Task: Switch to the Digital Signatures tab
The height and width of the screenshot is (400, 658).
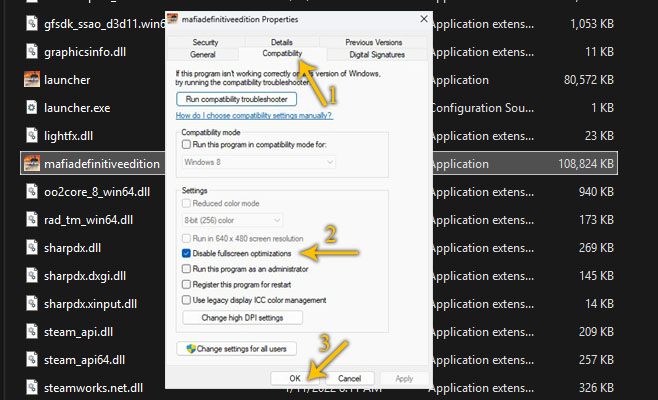Action: 377,55
